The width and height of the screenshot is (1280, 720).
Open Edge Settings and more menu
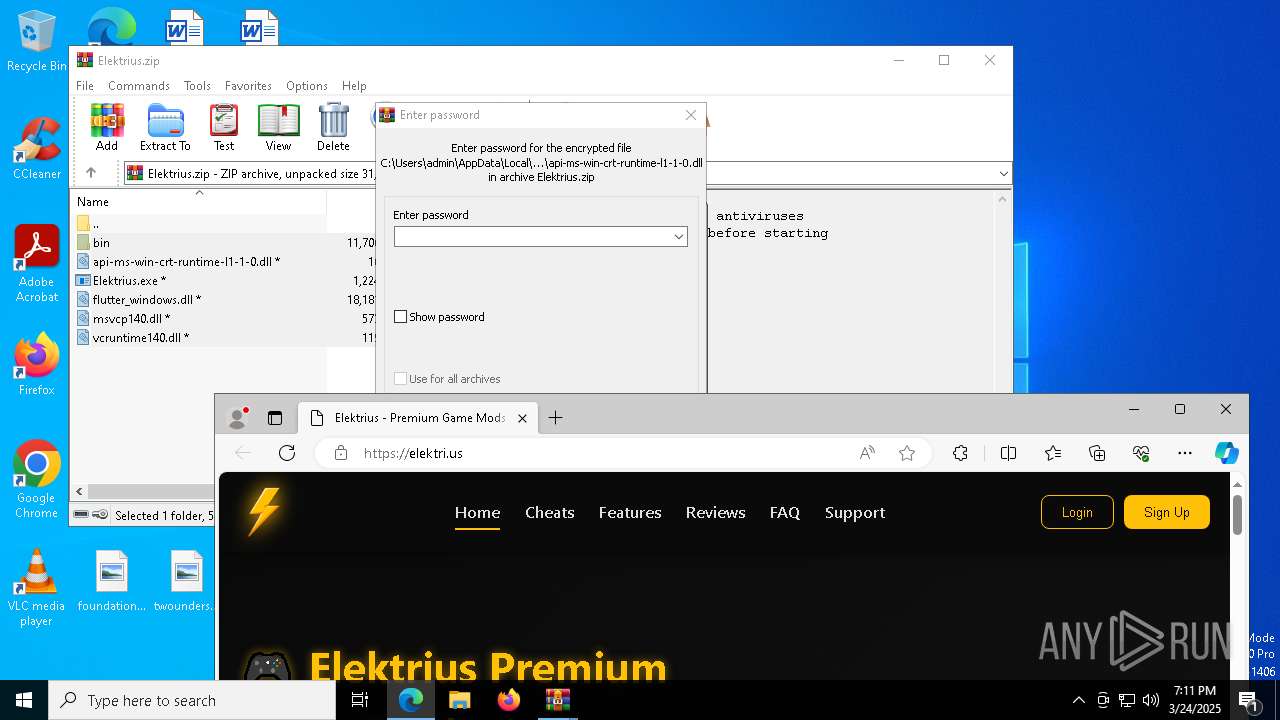coord(1185,453)
